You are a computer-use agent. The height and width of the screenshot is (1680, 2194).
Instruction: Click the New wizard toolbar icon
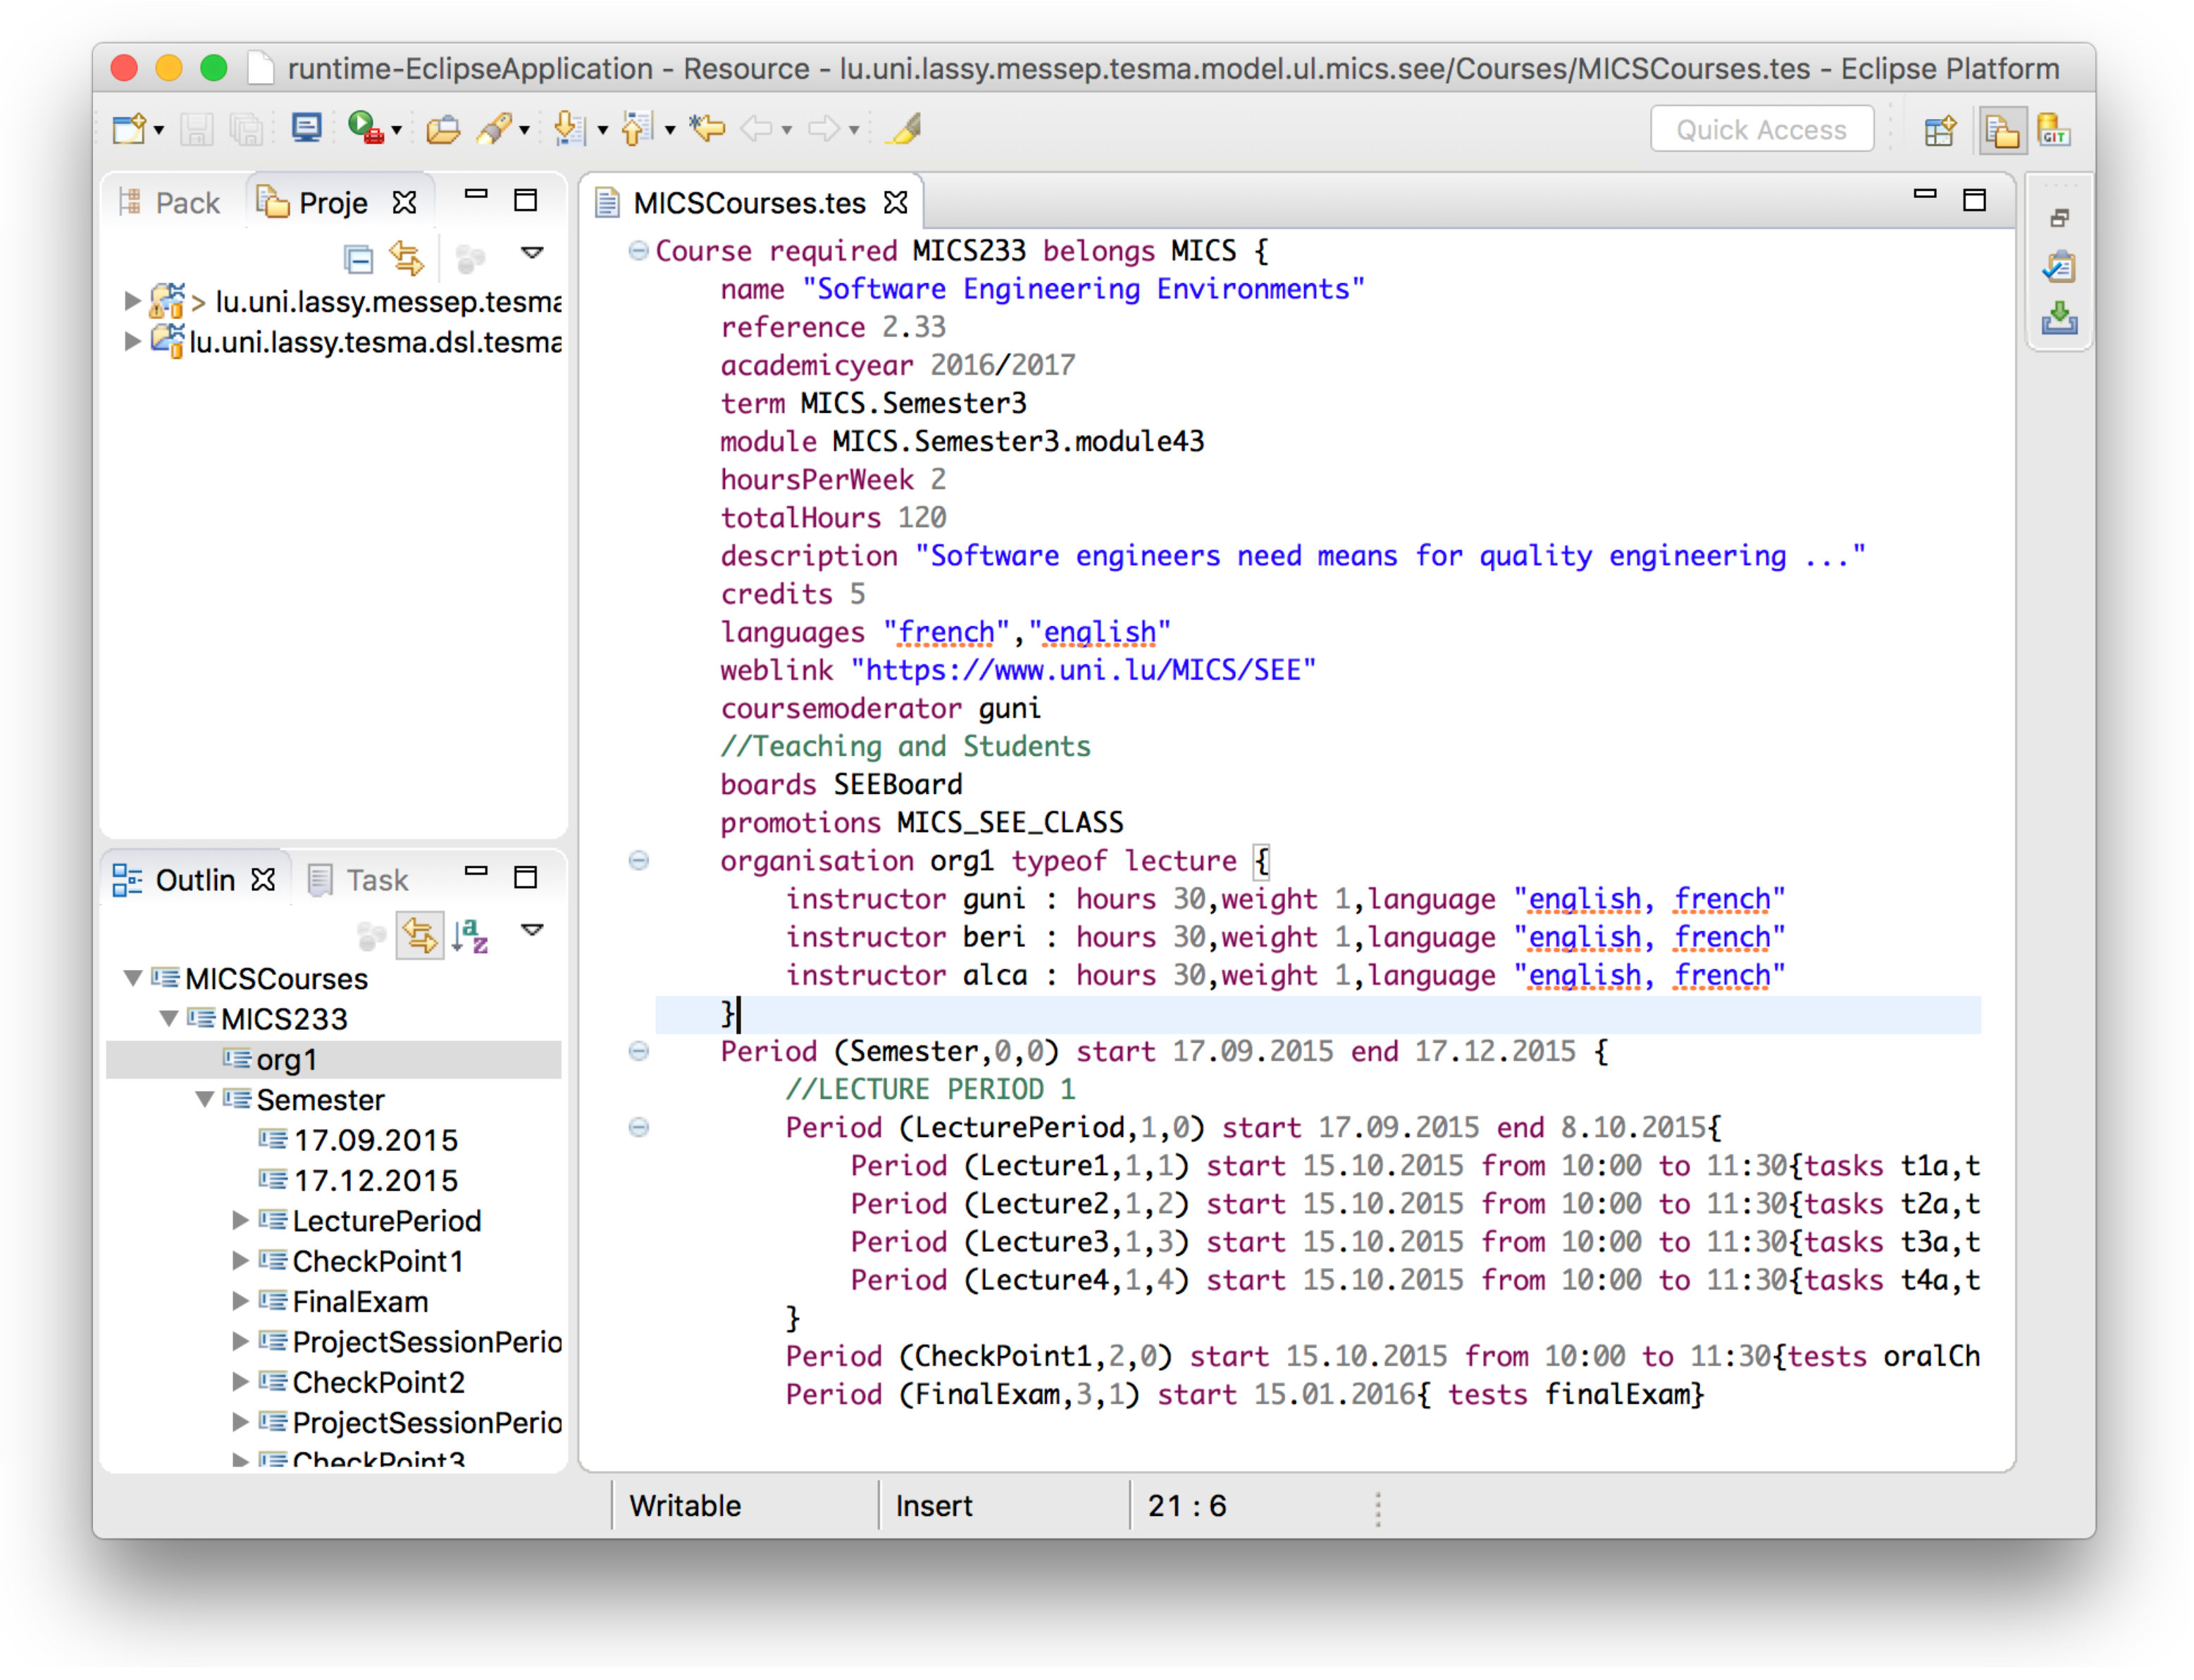click(x=130, y=129)
